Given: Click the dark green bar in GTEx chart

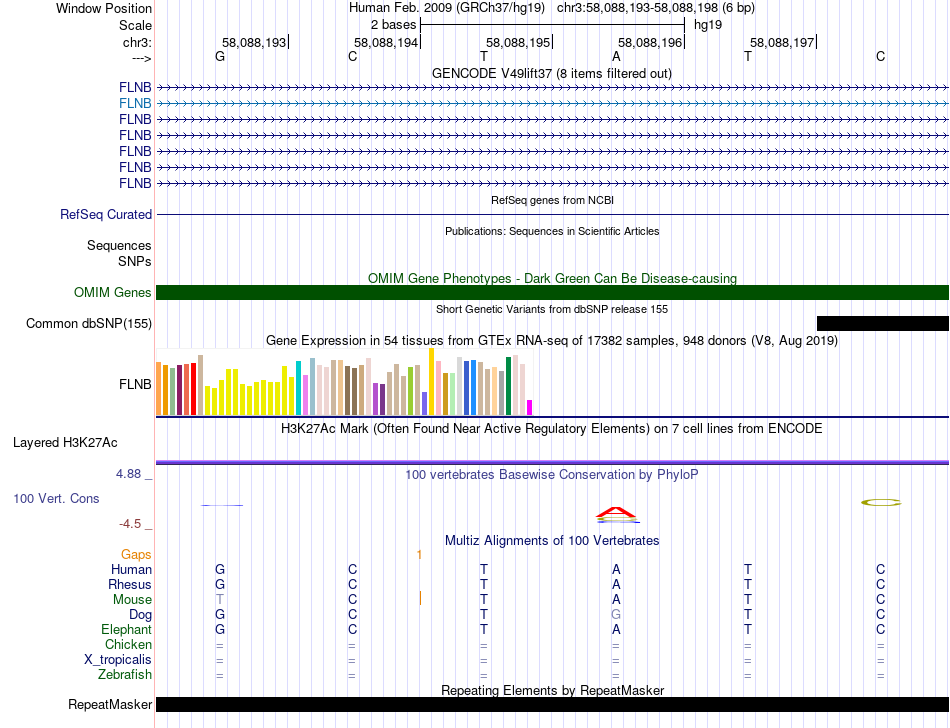Looking at the screenshot, I should (508, 386).
